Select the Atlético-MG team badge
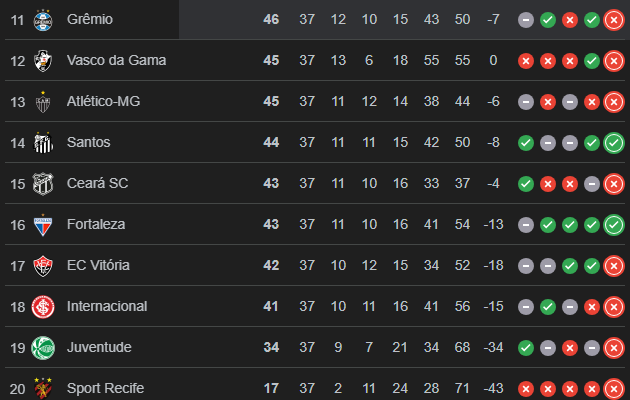Screen dimensions: 630x400 point(43,101)
